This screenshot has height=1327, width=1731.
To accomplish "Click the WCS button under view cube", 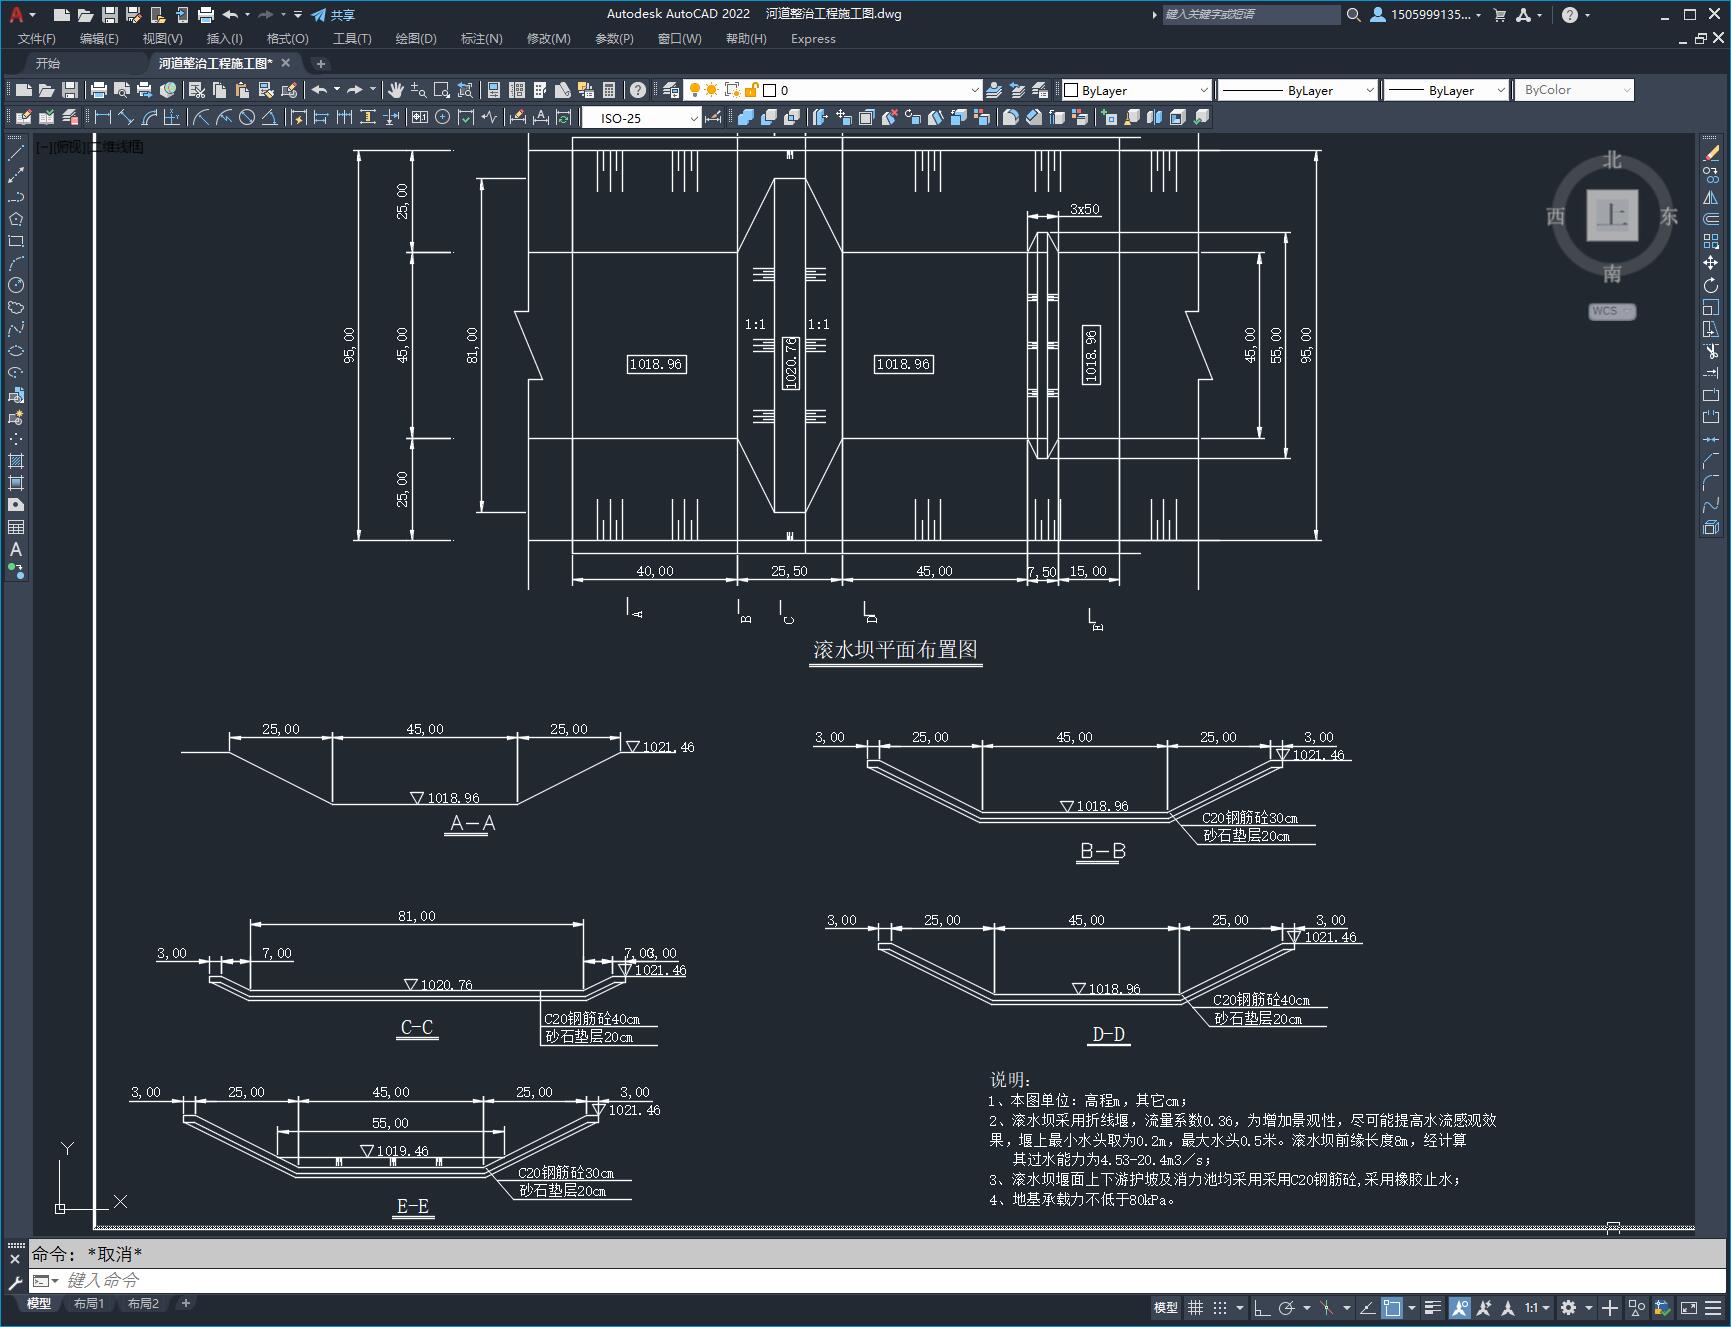I will tap(1611, 311).
